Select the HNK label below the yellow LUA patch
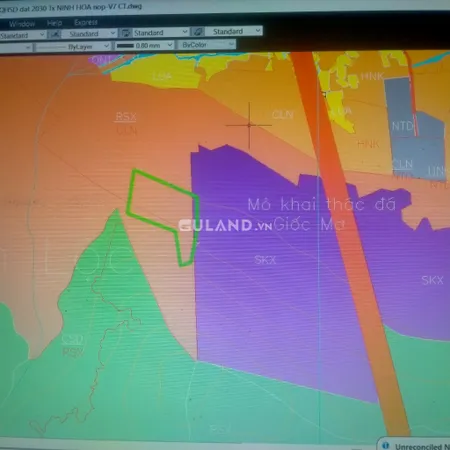 (x=368, y=144)
